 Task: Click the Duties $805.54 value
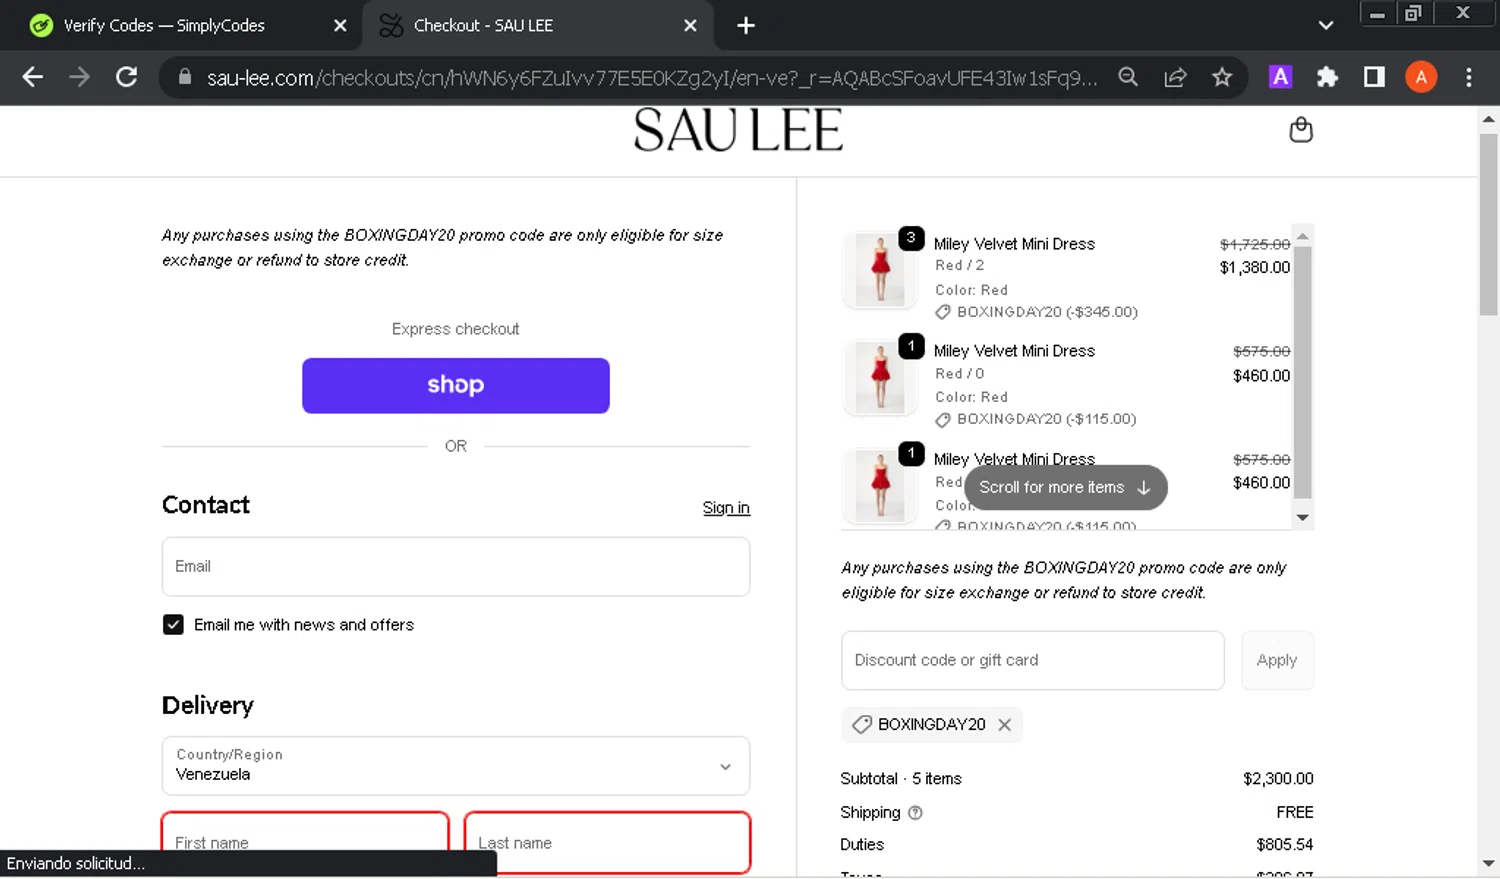click(1285, 845)
